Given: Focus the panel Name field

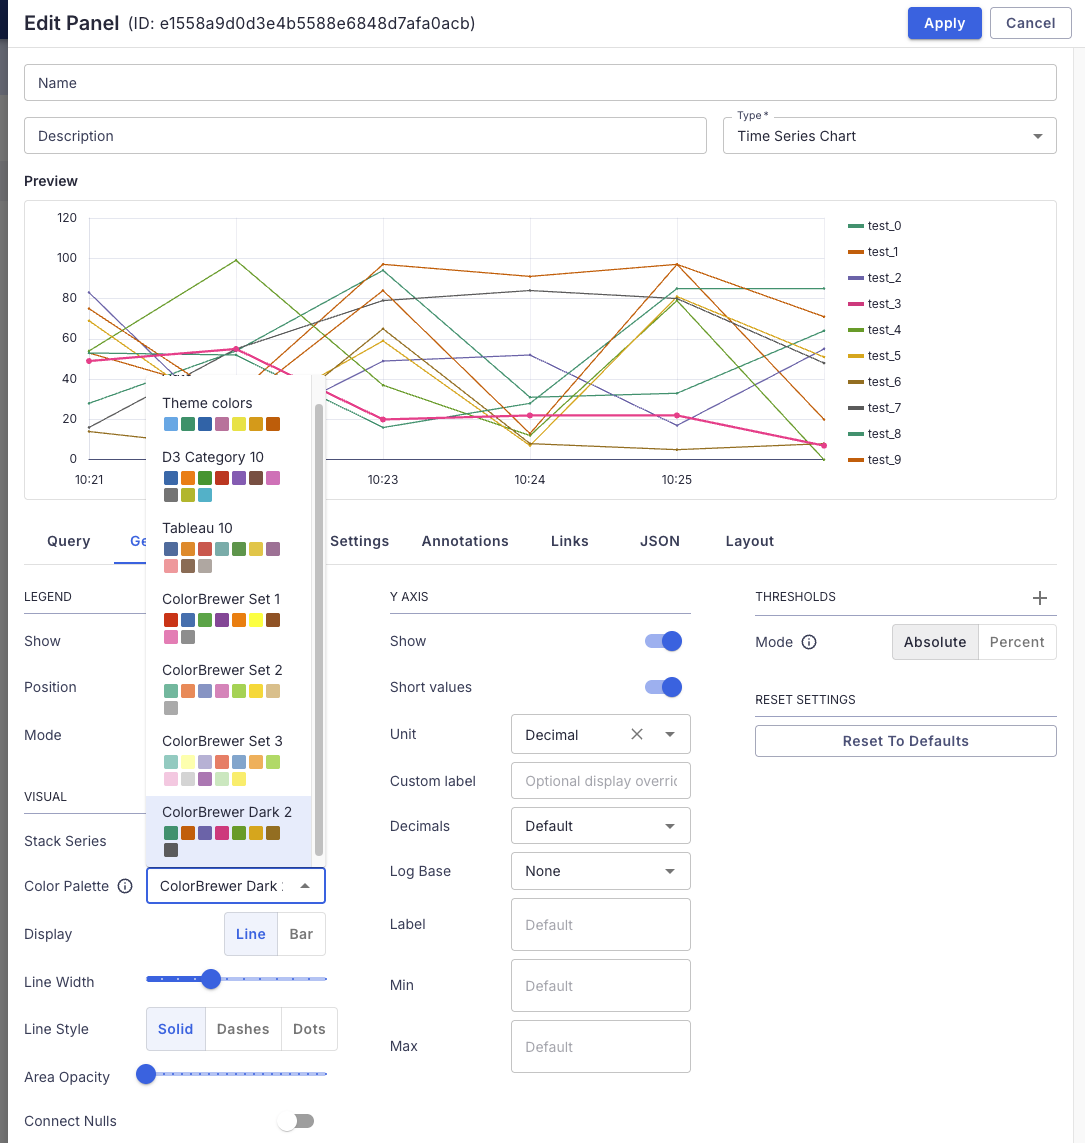Looking at the screenshot, I should coord(540,82).
